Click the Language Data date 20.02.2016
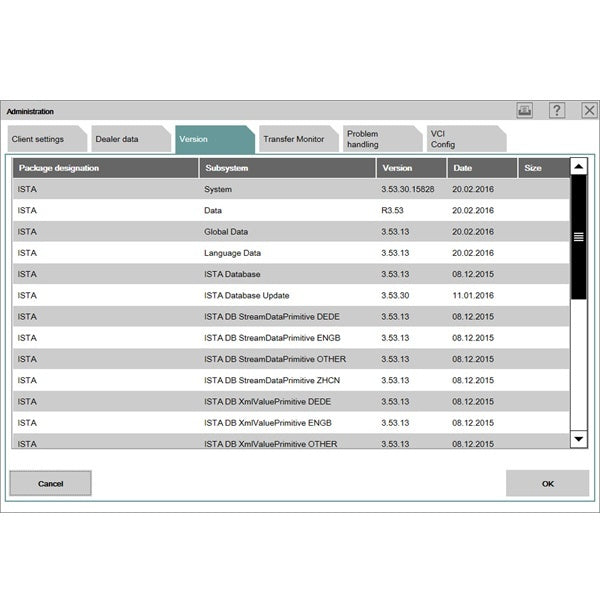600x600 pixels. [x=473, y=253]
